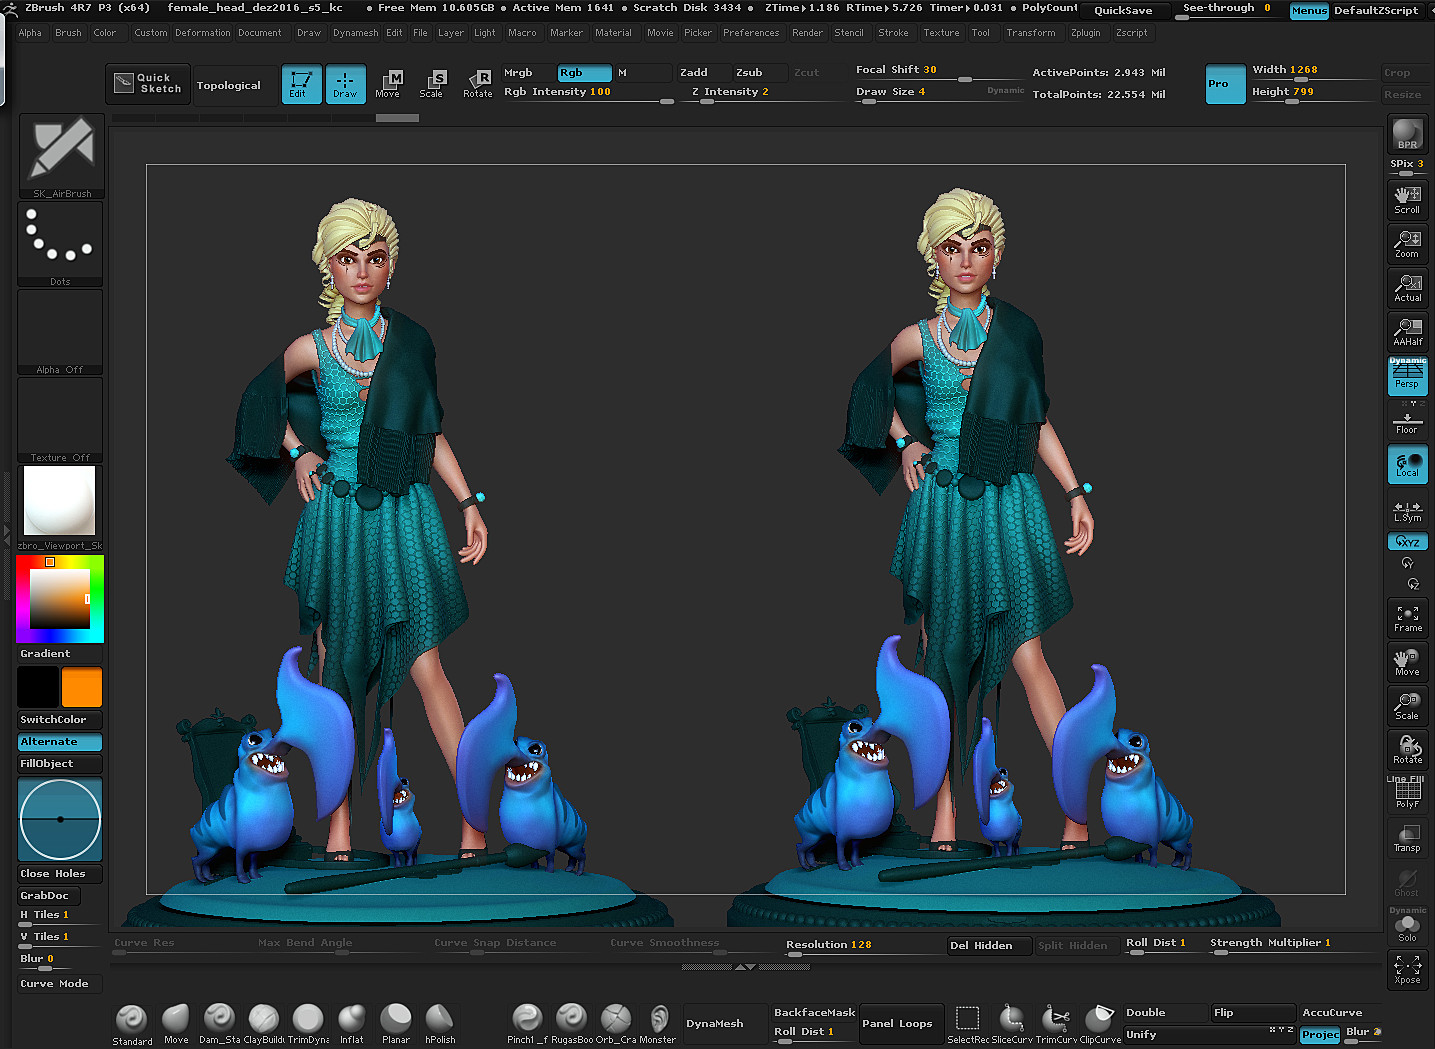Click the black secondary color swatch

tap(38, 687)
